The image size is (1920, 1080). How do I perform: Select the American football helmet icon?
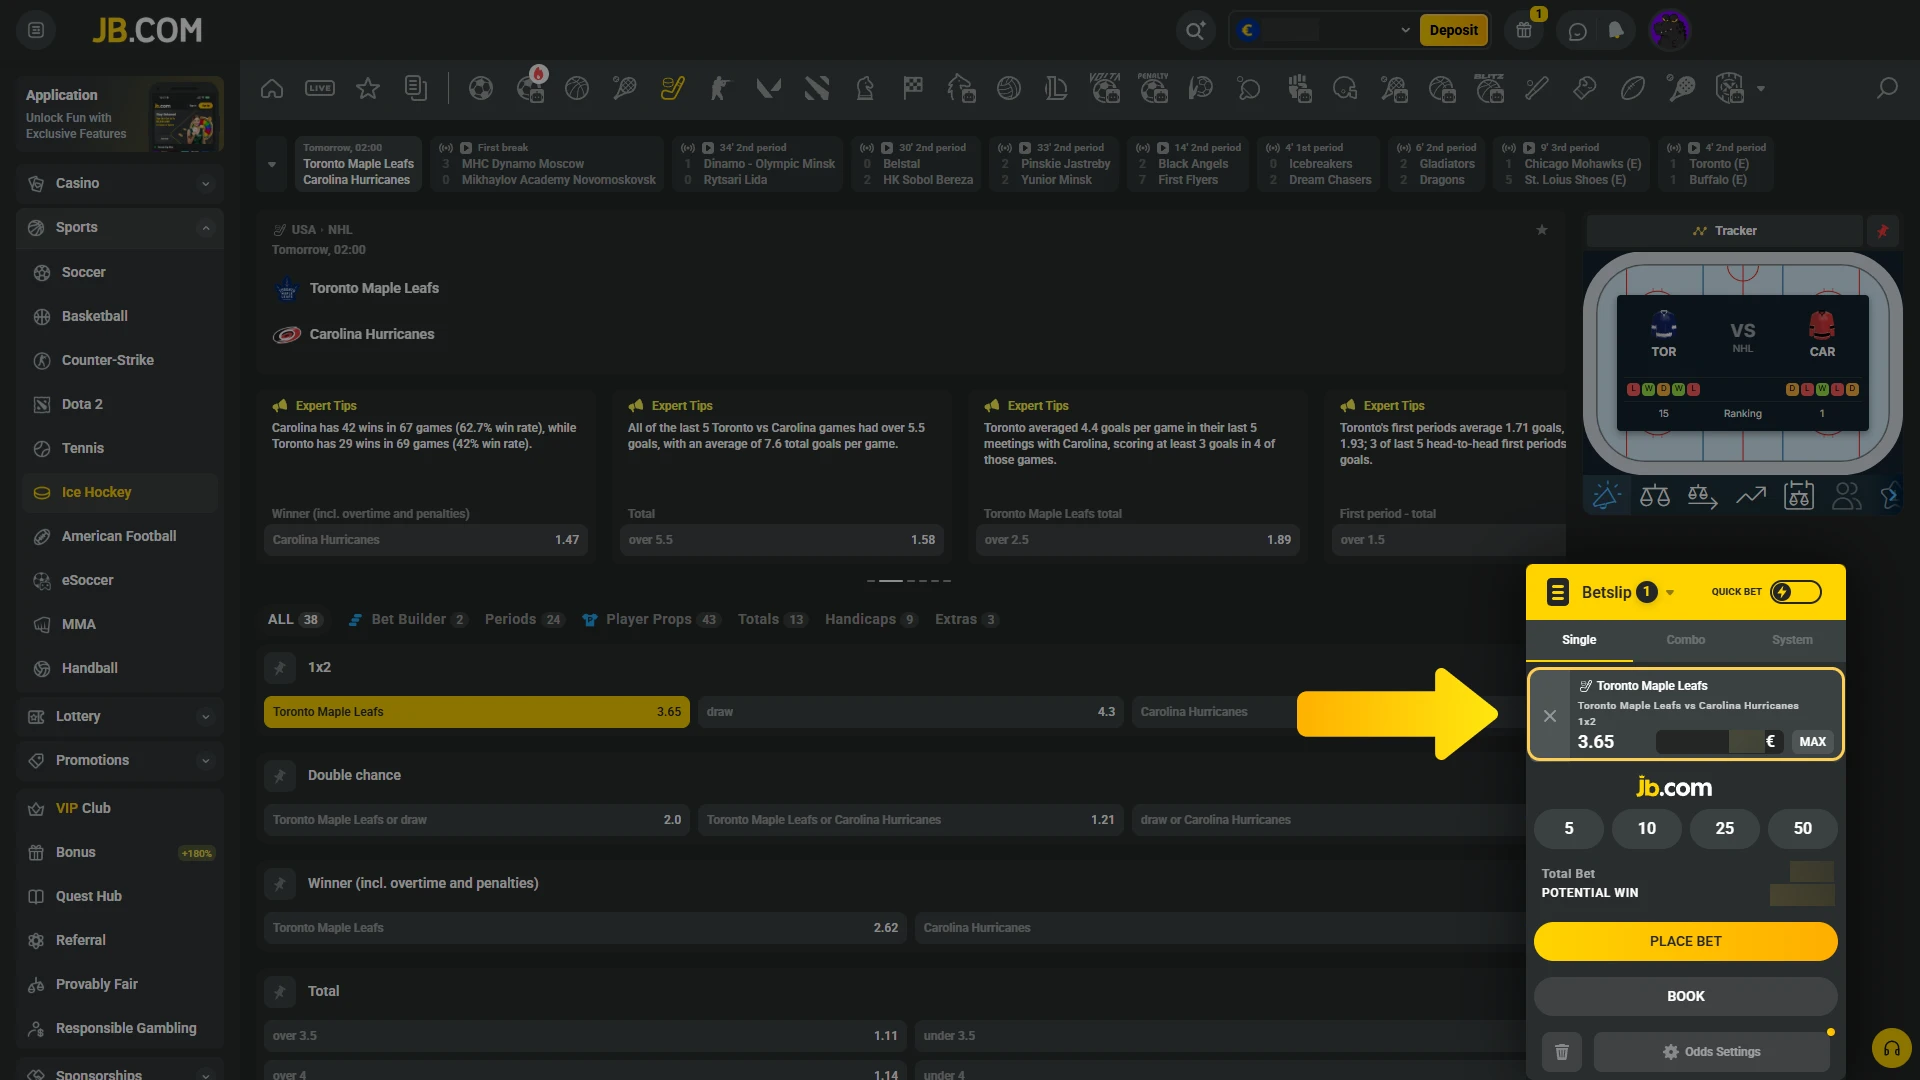point(1345,88)
